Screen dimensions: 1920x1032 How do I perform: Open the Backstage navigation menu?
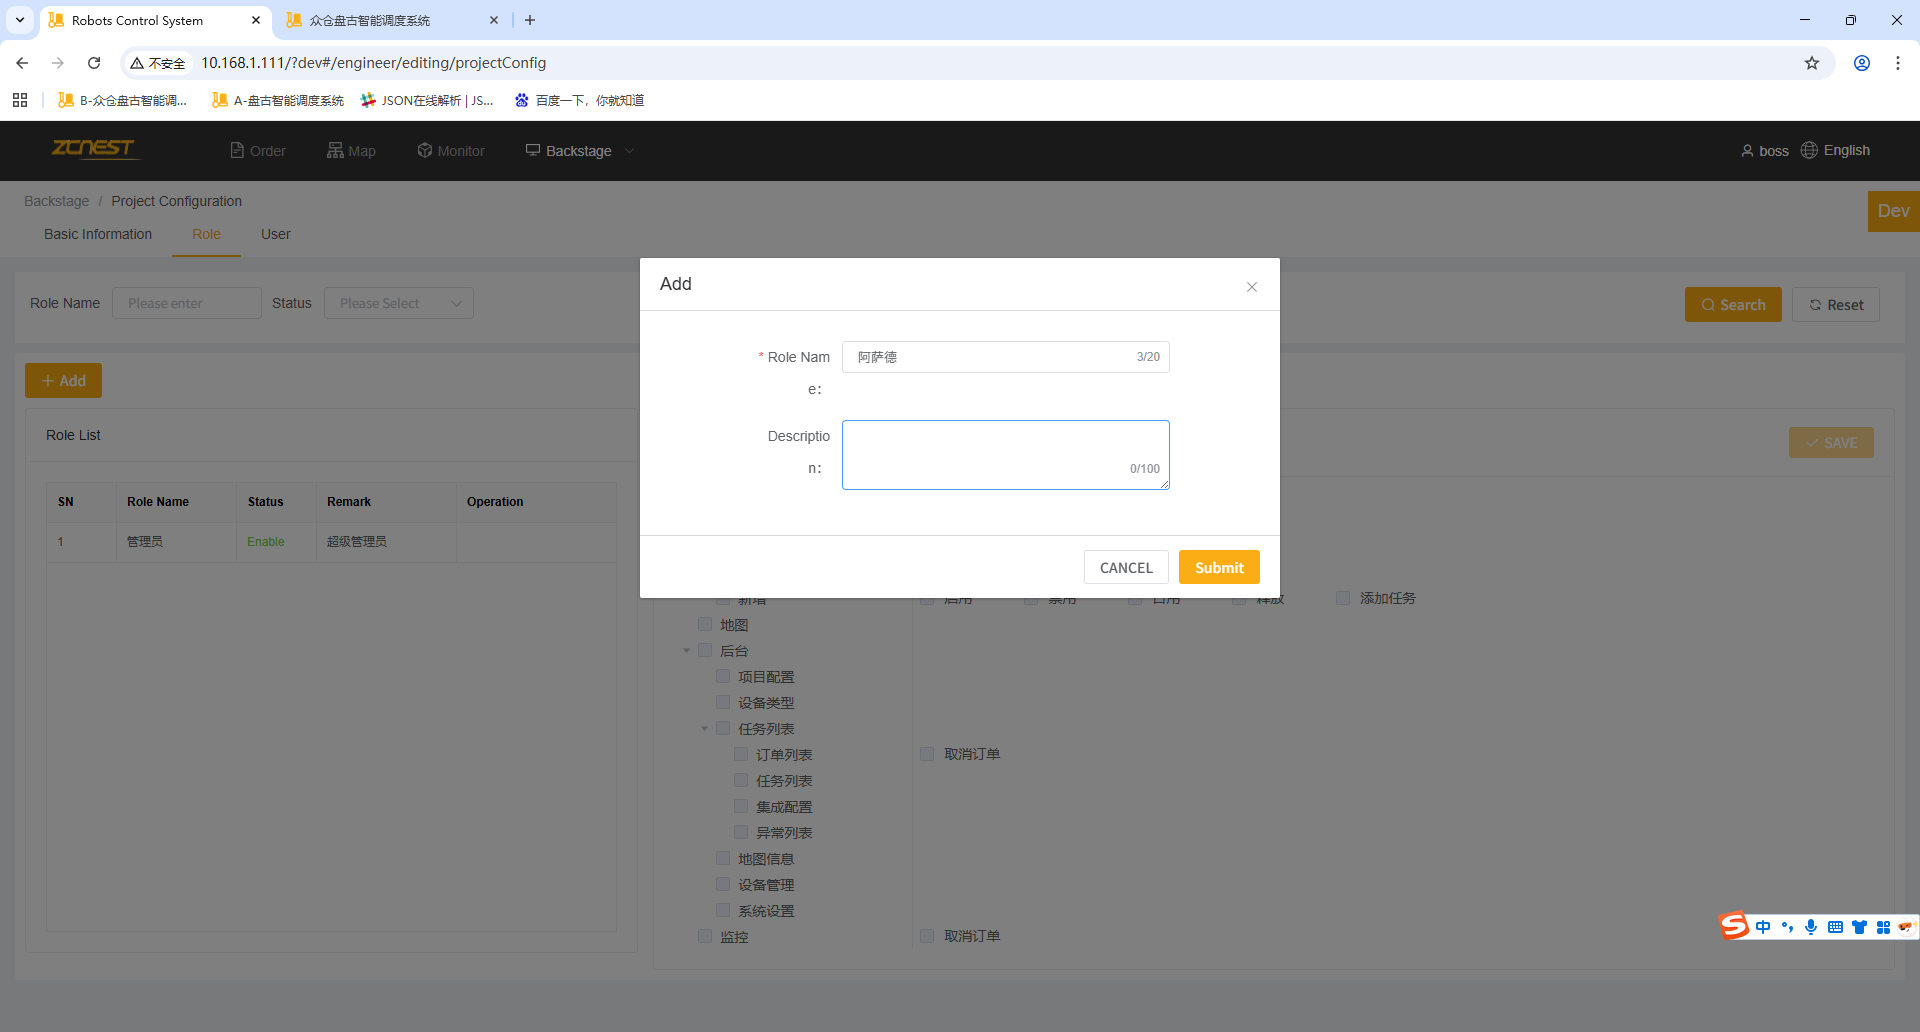pyautogui.click(x=579, y=151)
